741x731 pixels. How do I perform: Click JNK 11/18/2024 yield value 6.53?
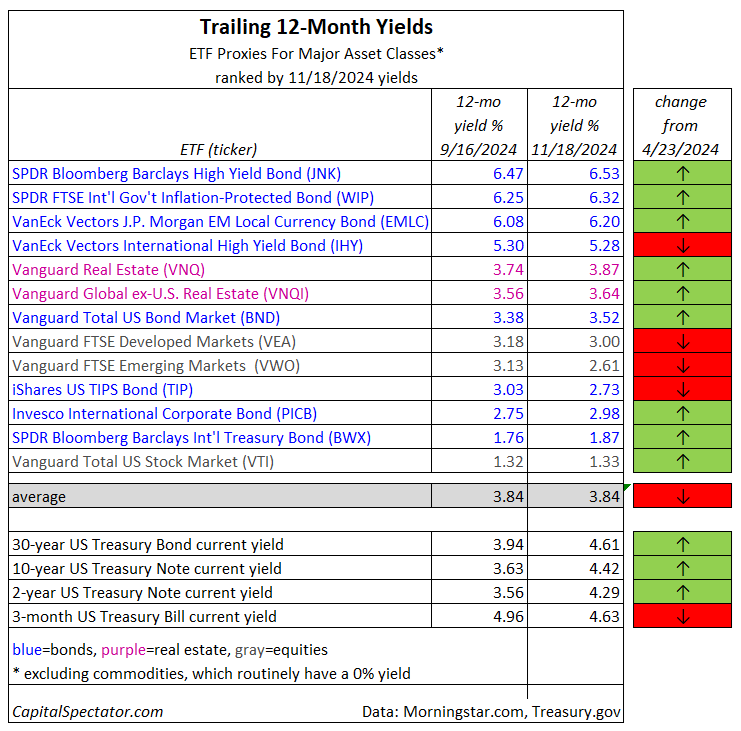604,173
